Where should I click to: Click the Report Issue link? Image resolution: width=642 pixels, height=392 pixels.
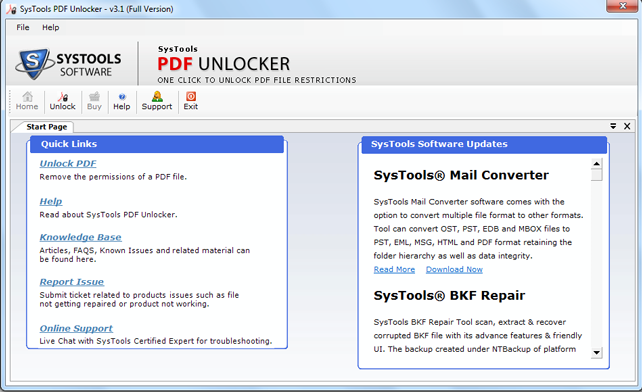coord(72,282)
